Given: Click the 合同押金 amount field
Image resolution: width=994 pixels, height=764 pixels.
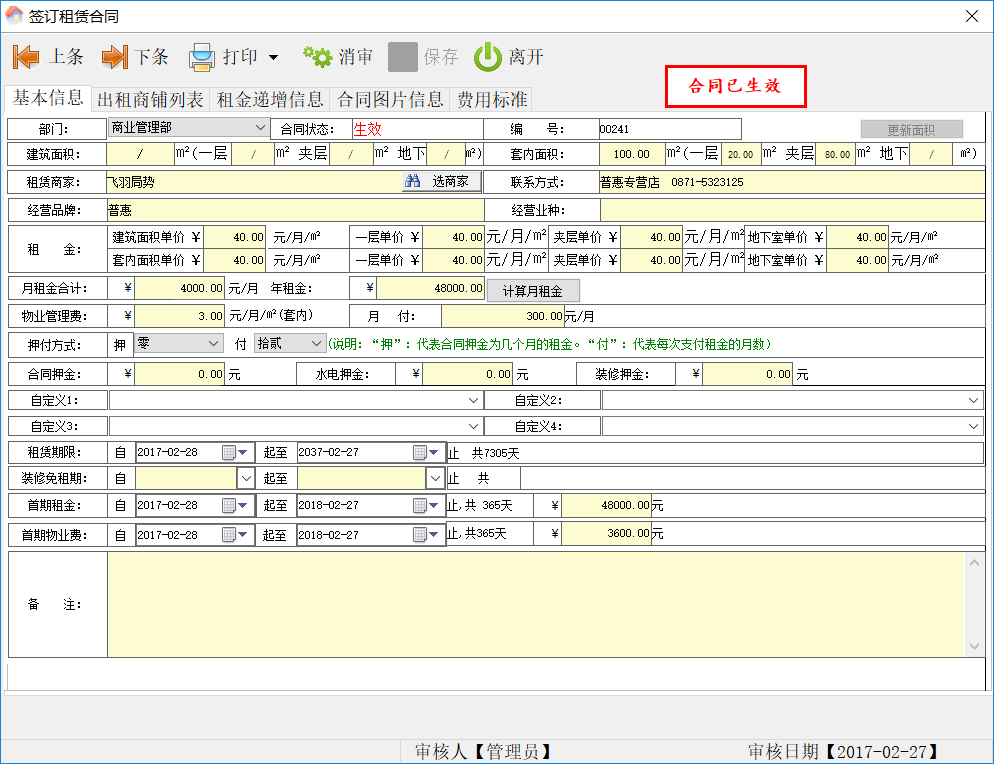Looking at the screenshot, I should pyautogui.click(x=179, y=374).
